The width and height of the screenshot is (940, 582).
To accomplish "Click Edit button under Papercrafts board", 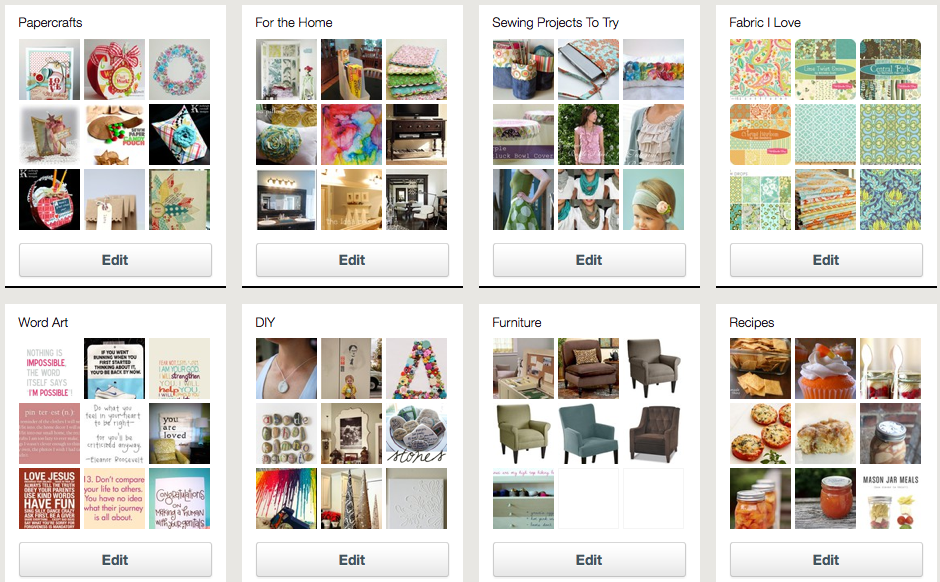I will (x=115, y=260).
